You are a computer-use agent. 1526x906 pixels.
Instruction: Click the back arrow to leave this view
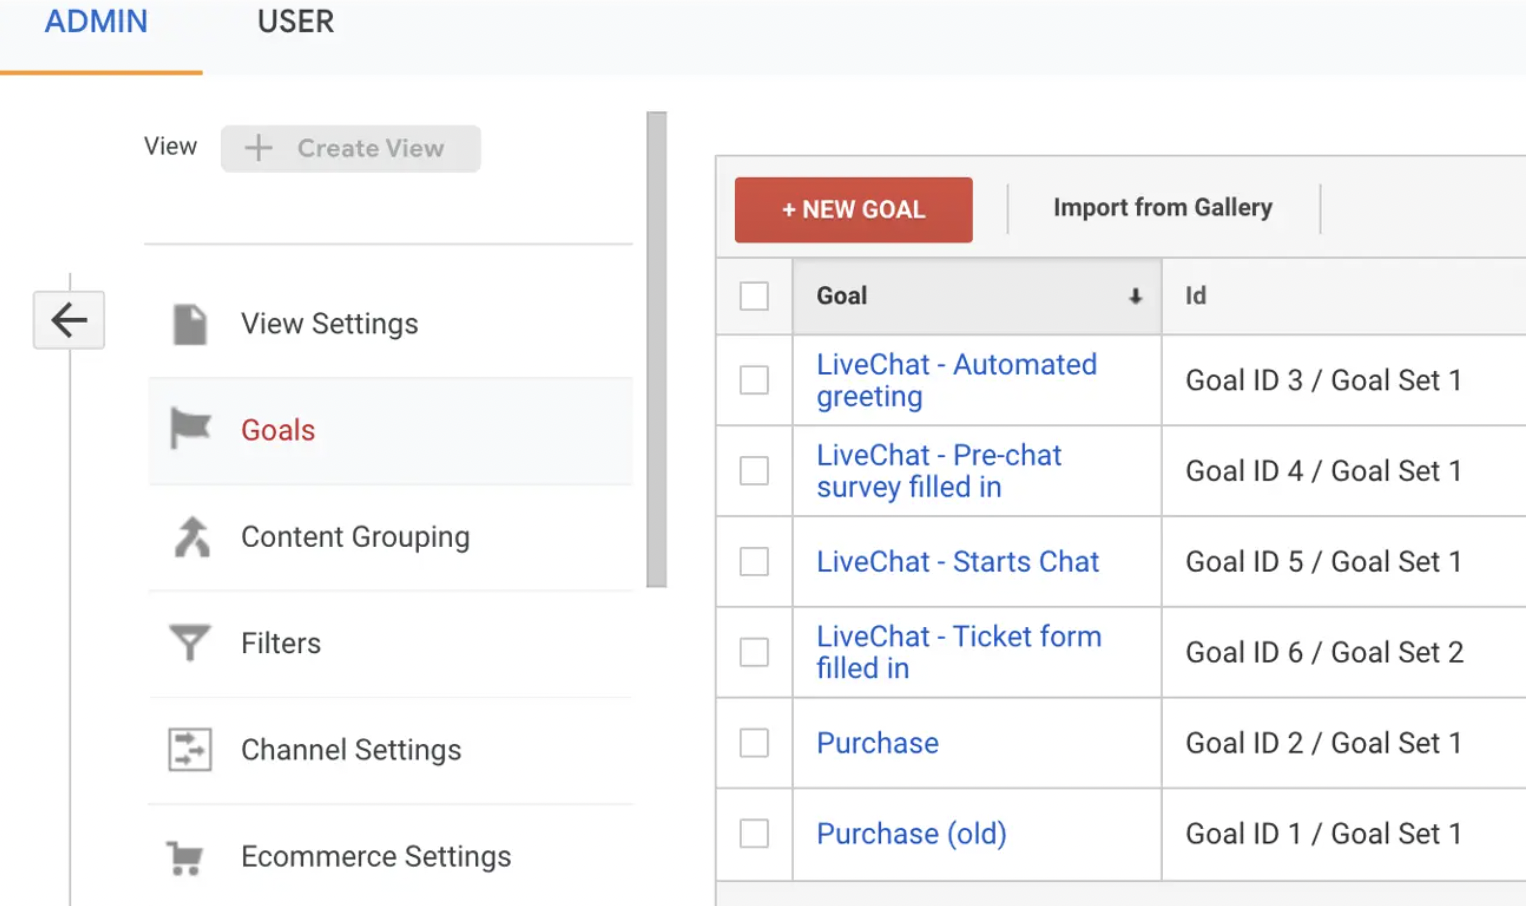68,319
